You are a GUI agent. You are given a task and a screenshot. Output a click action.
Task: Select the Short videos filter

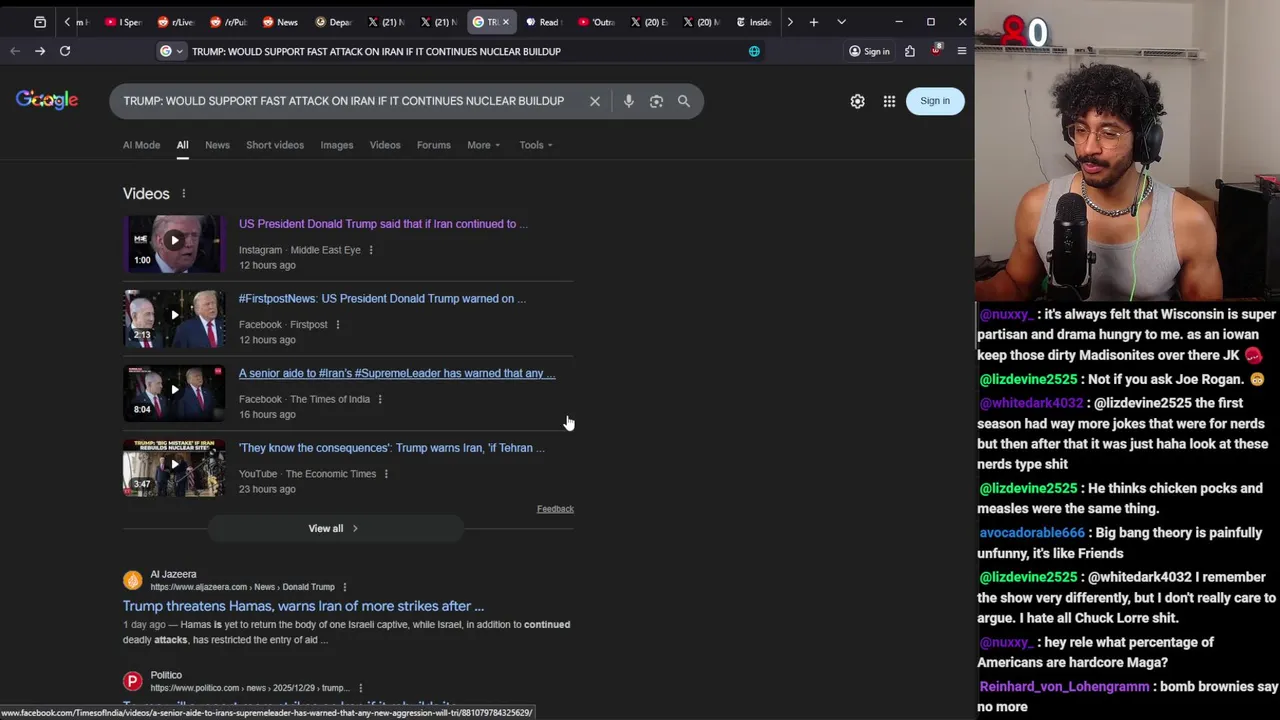275,145
